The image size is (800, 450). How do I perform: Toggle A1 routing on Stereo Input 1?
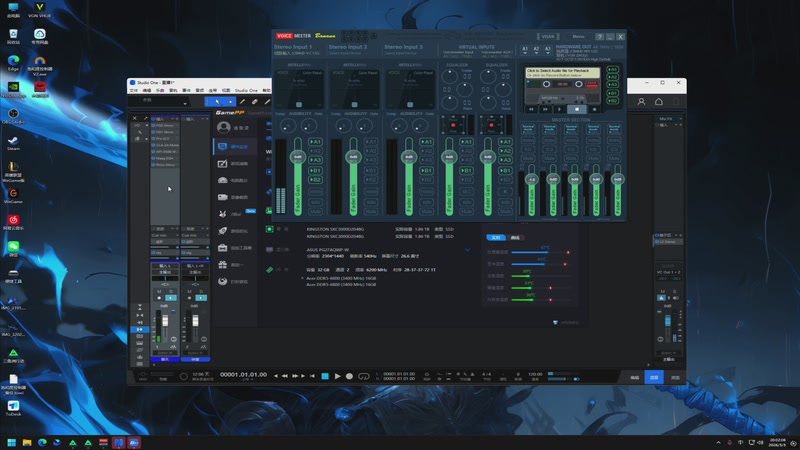[x=315, y=142]
